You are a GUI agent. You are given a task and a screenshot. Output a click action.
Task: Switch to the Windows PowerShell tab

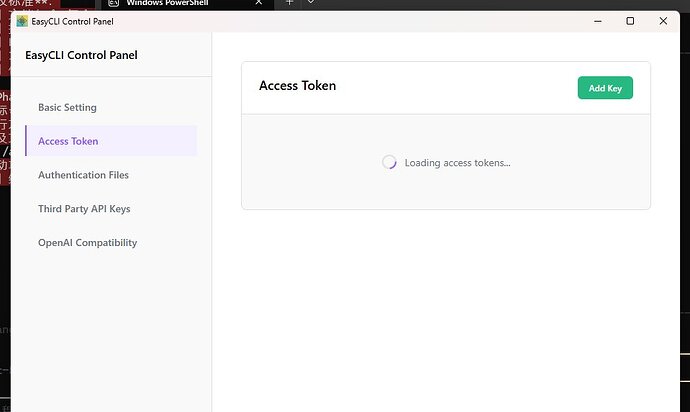[x=185, y=4]
